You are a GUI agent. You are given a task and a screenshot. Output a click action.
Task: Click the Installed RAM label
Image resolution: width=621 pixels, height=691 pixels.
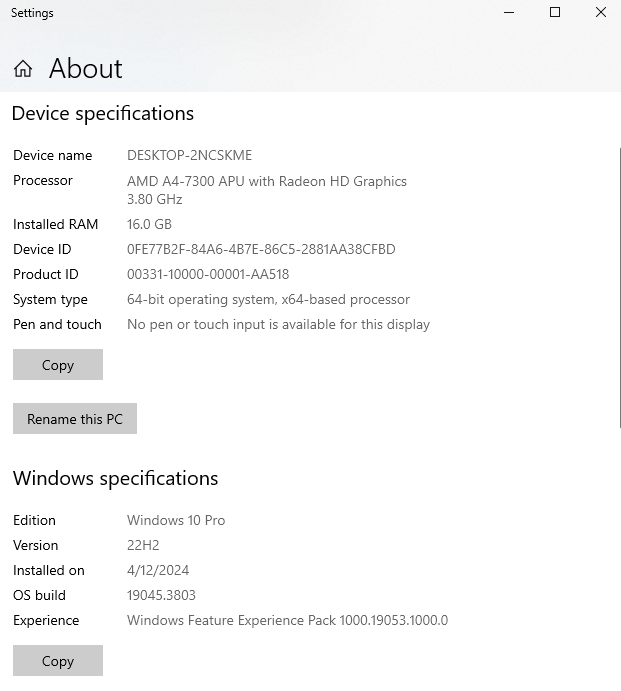tap(56, 224)
